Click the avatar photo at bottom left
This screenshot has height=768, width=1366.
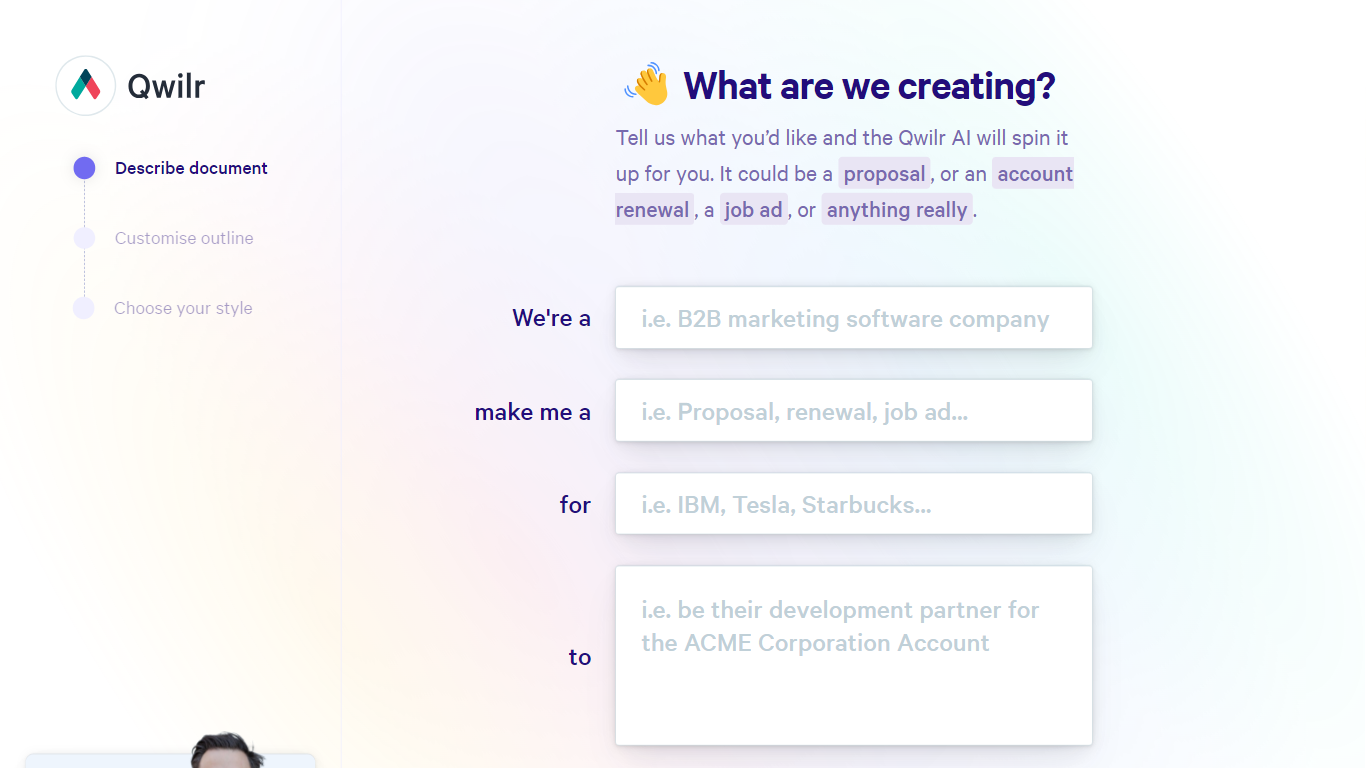227,752
